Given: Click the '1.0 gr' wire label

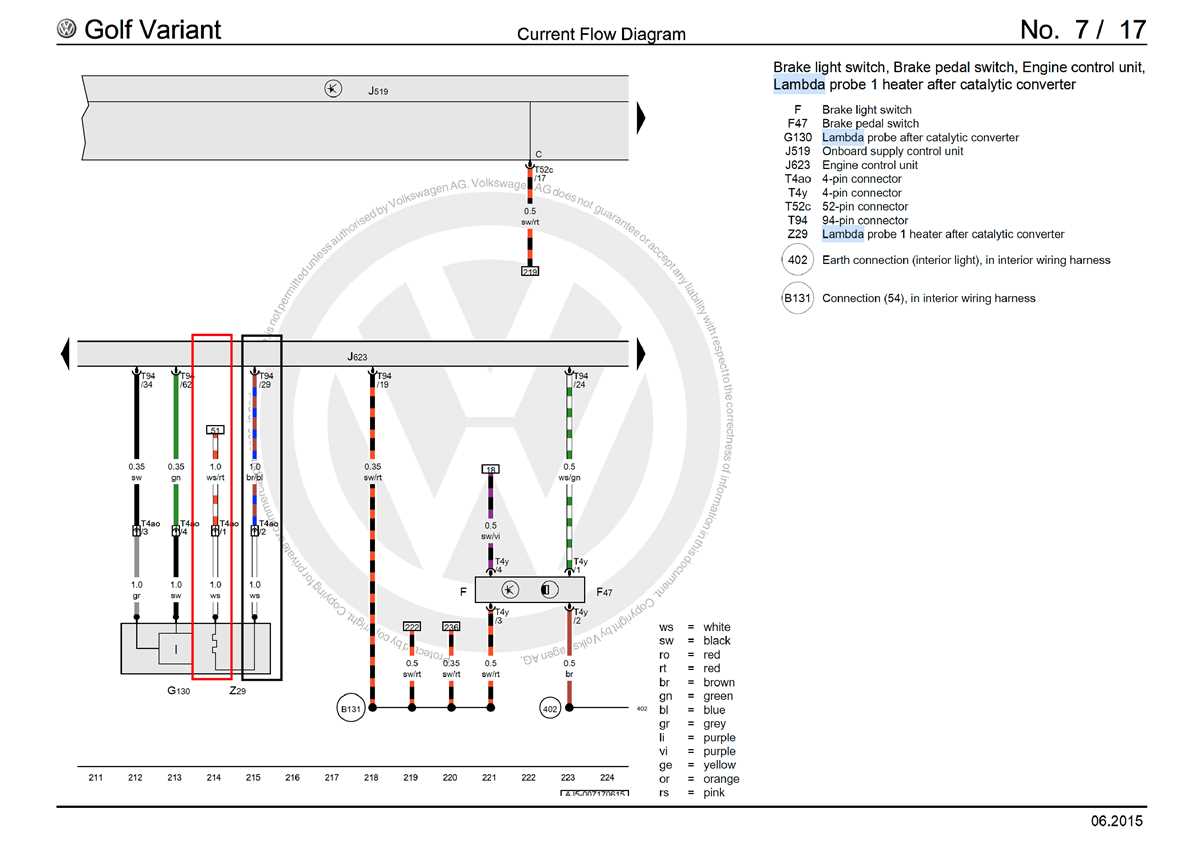Looking at the screenshot, I should pyautogui.click(x=136, y=590).
